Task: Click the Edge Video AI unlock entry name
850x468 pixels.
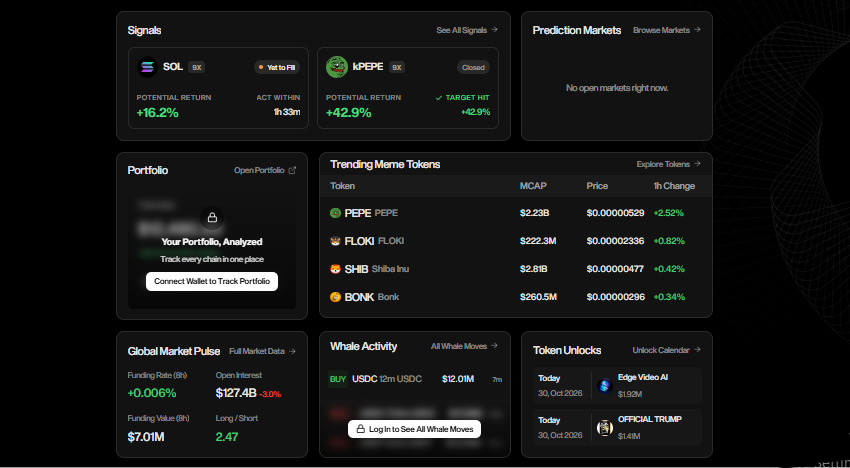Action: point(642,377)
